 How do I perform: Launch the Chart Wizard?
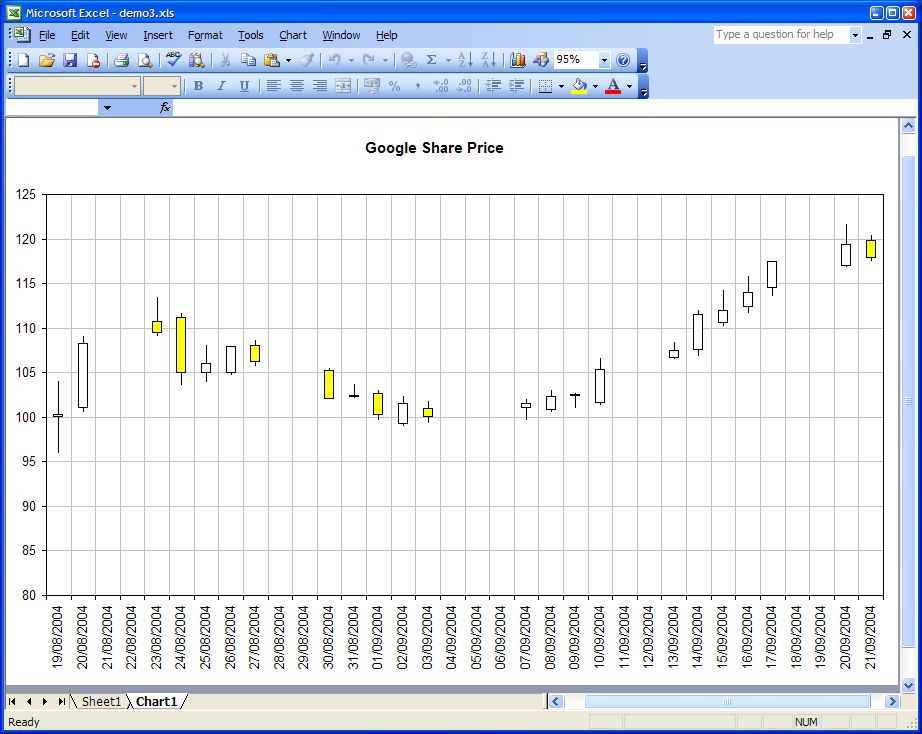coord(517,60)
